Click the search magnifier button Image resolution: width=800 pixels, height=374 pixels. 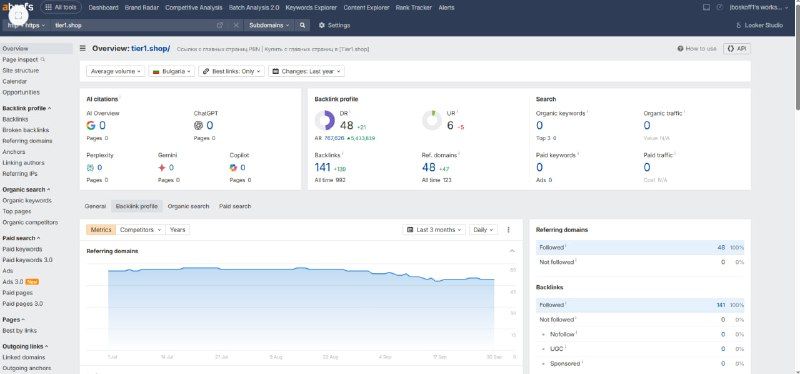click(303, 25)
